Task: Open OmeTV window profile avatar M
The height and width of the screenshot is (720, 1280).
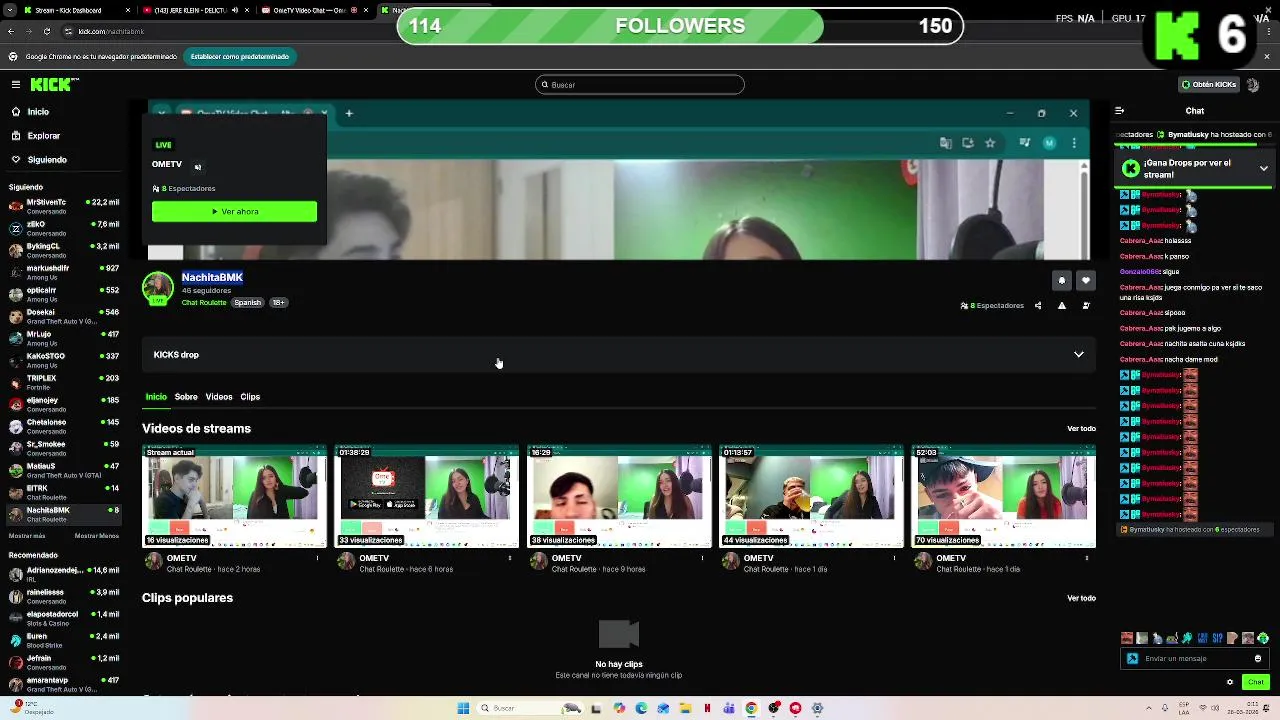Action: point(1049,143)
